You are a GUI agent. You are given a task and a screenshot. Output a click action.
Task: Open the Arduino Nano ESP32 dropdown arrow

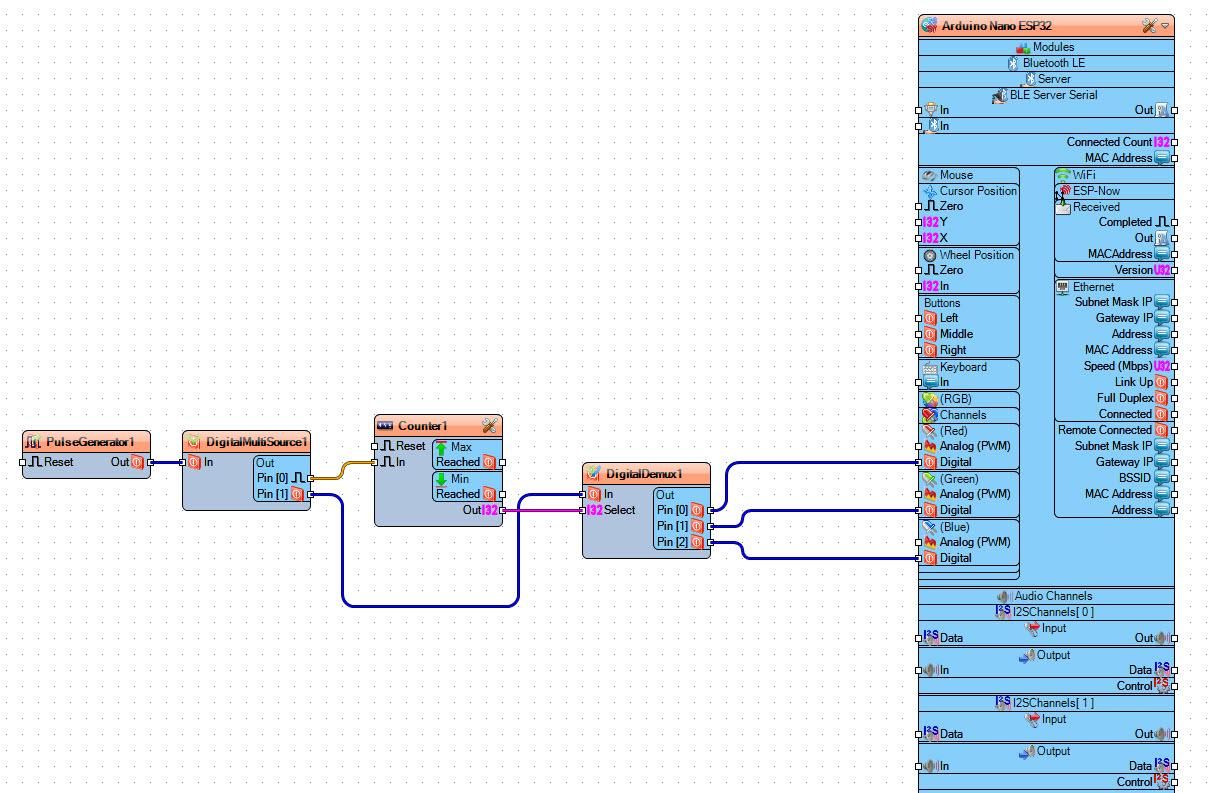click(x=1166, y=26)
